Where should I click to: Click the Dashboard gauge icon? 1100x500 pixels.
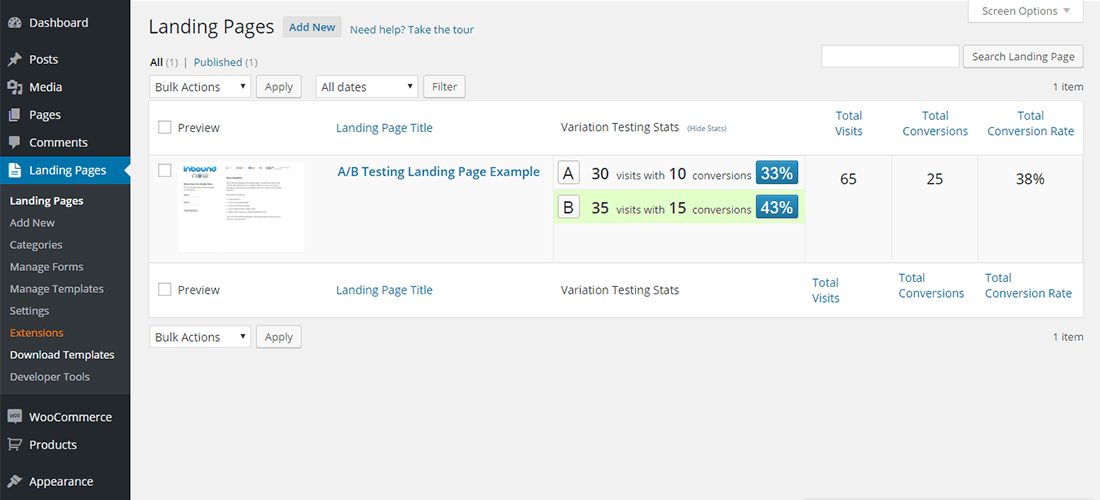15,23
